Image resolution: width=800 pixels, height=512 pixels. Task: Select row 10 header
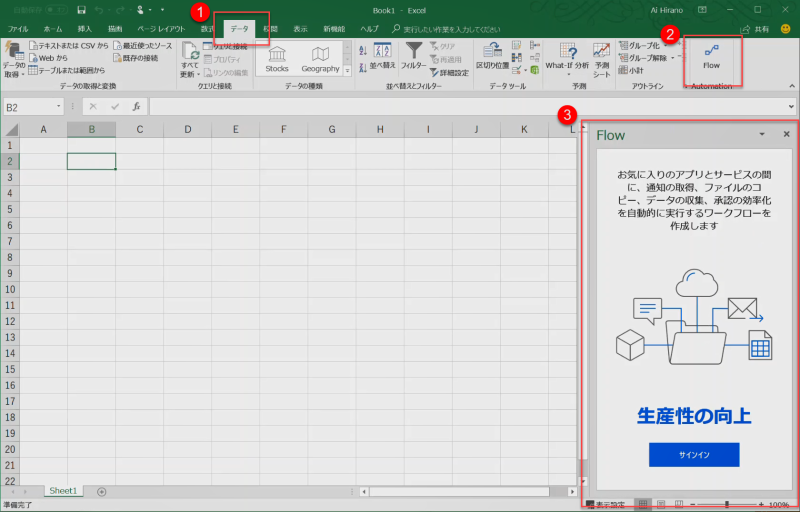coord(10,289)
